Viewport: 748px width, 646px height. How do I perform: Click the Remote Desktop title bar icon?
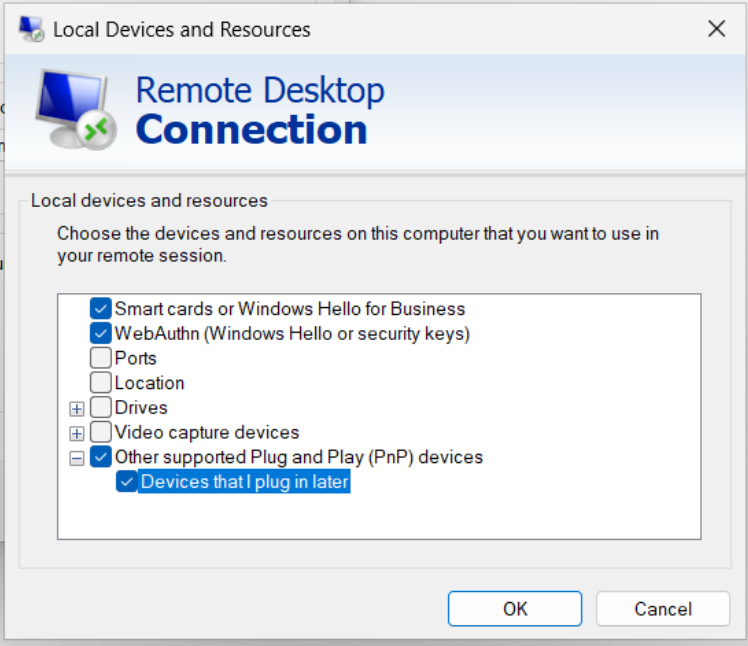coord(33,29)
